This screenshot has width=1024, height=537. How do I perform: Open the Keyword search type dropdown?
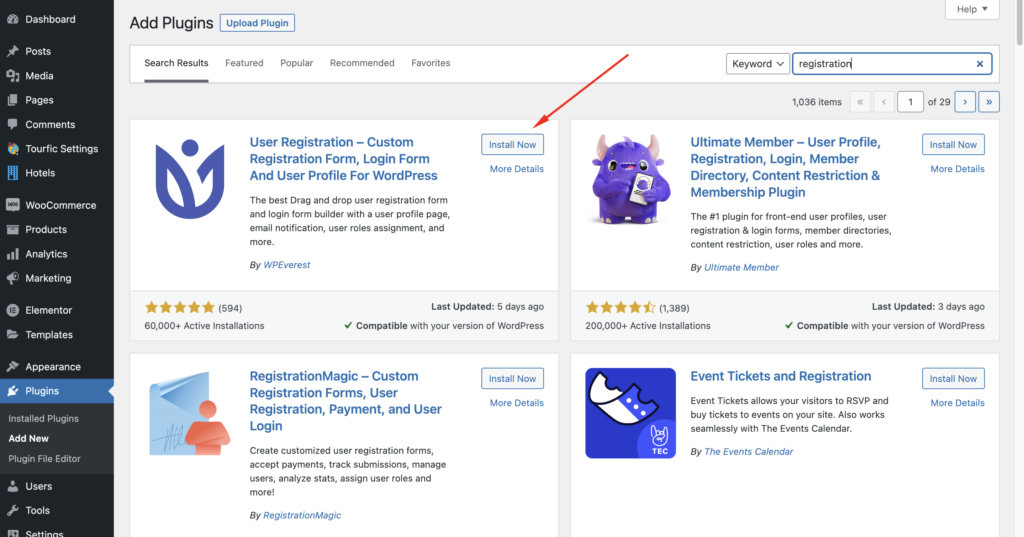pos(758,64)
